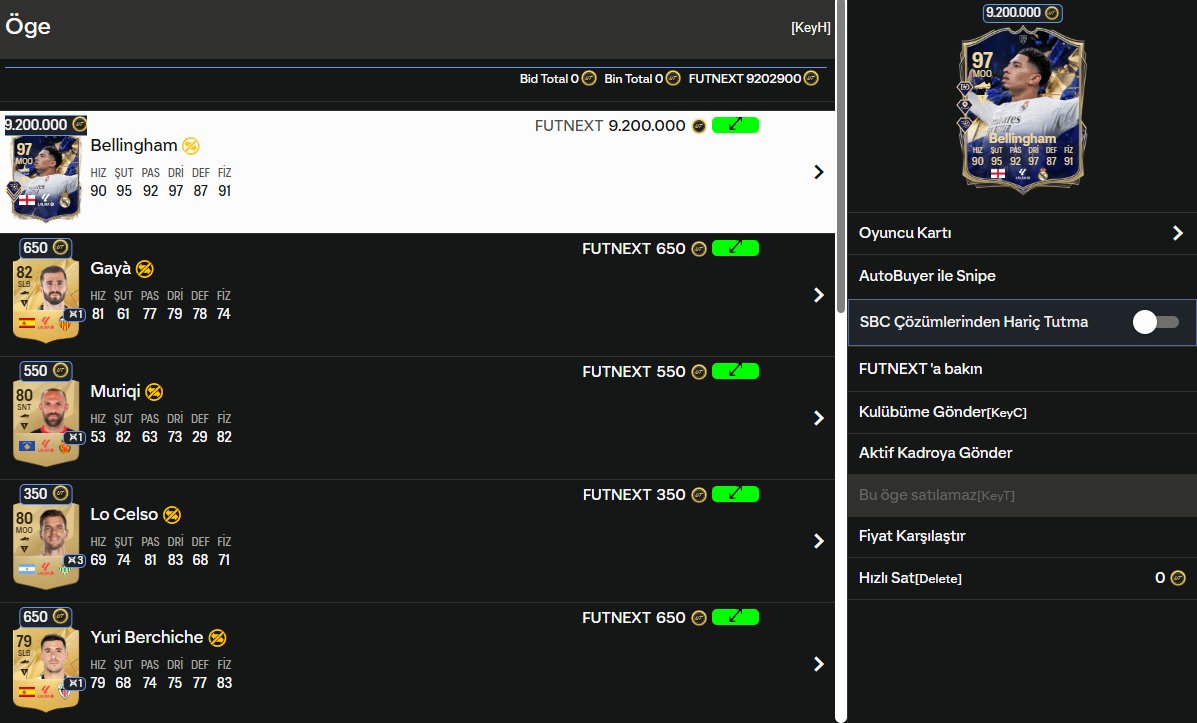Click Lo Celso player name

click(x=124, y=515)
